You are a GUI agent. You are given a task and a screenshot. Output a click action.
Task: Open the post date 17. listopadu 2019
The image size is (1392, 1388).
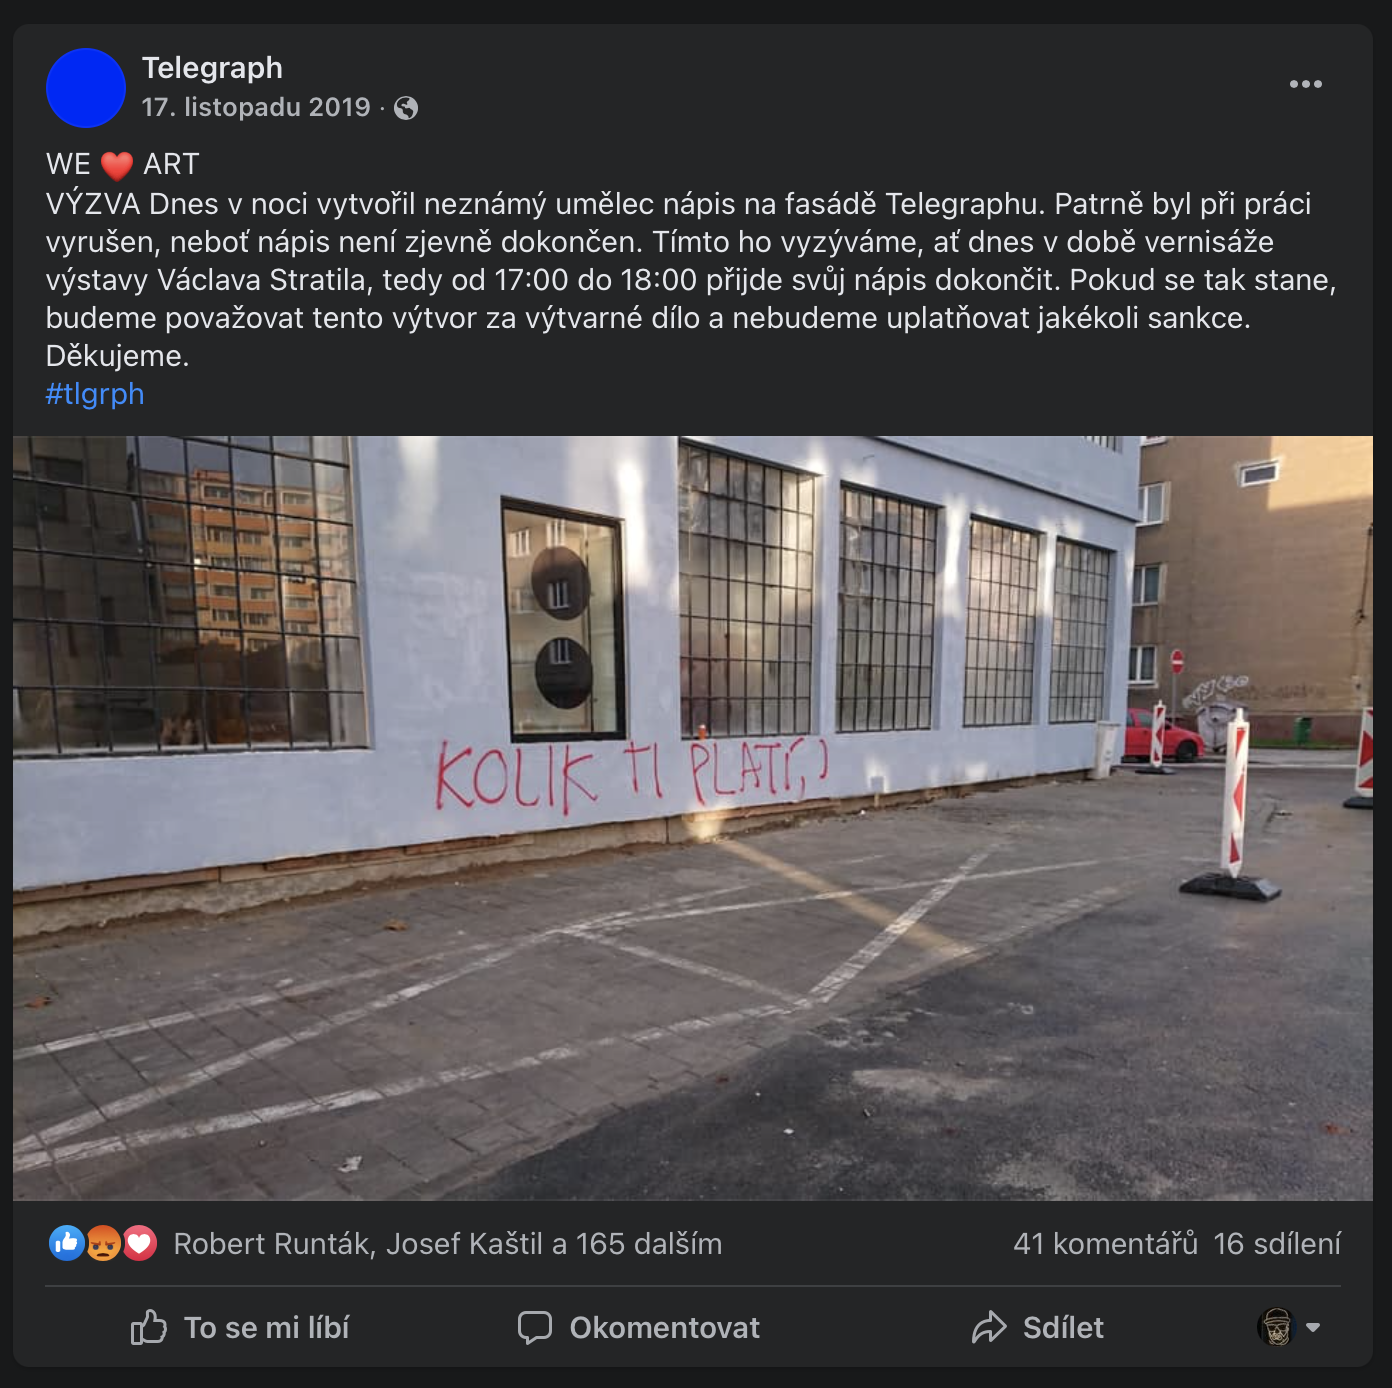[x=256, y=107]
